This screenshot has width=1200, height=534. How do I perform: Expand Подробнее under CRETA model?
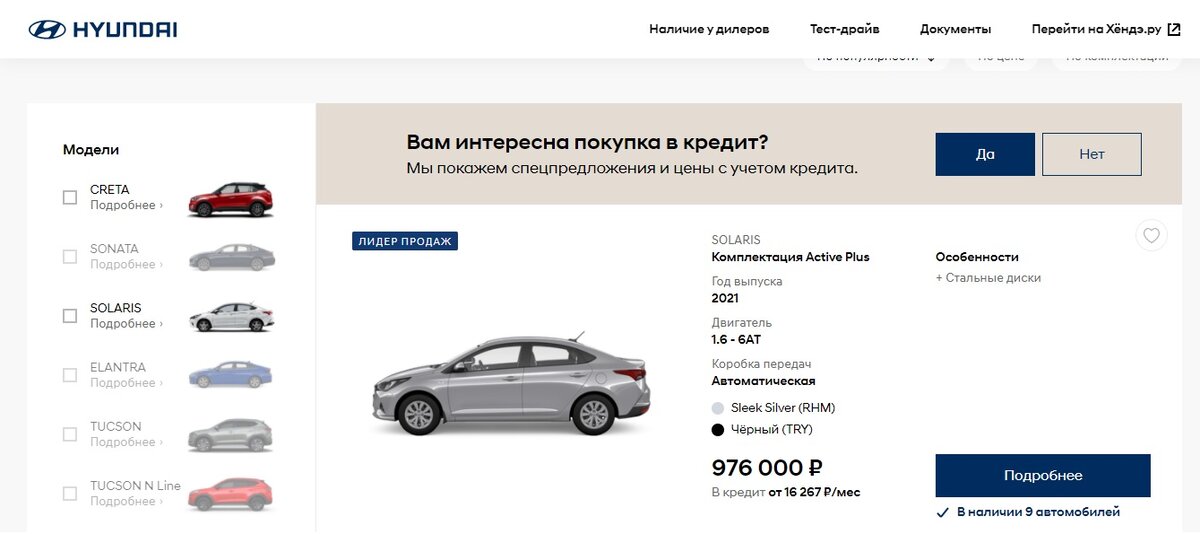126,205
